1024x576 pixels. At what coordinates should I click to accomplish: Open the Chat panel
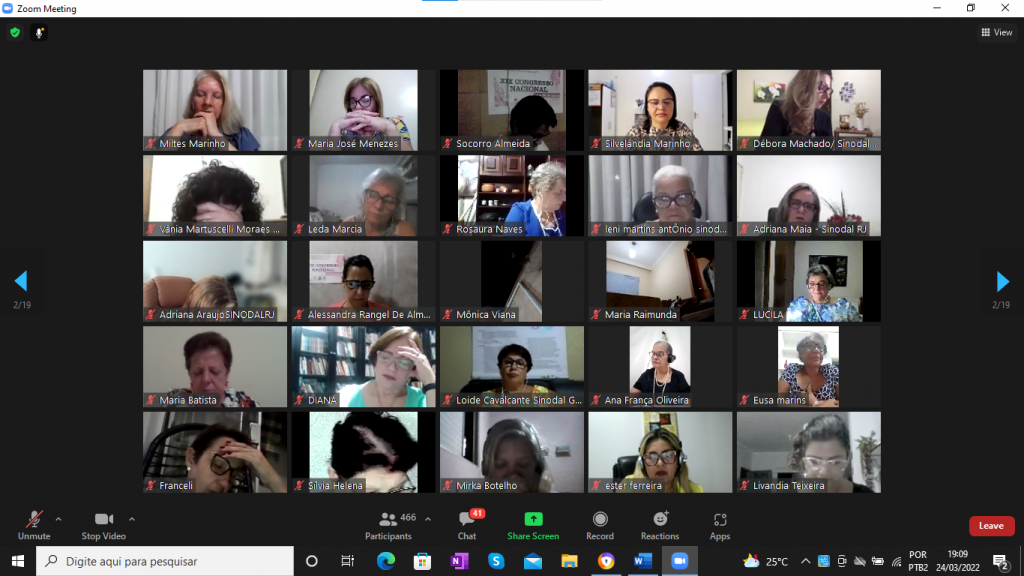tap(467, 524)
